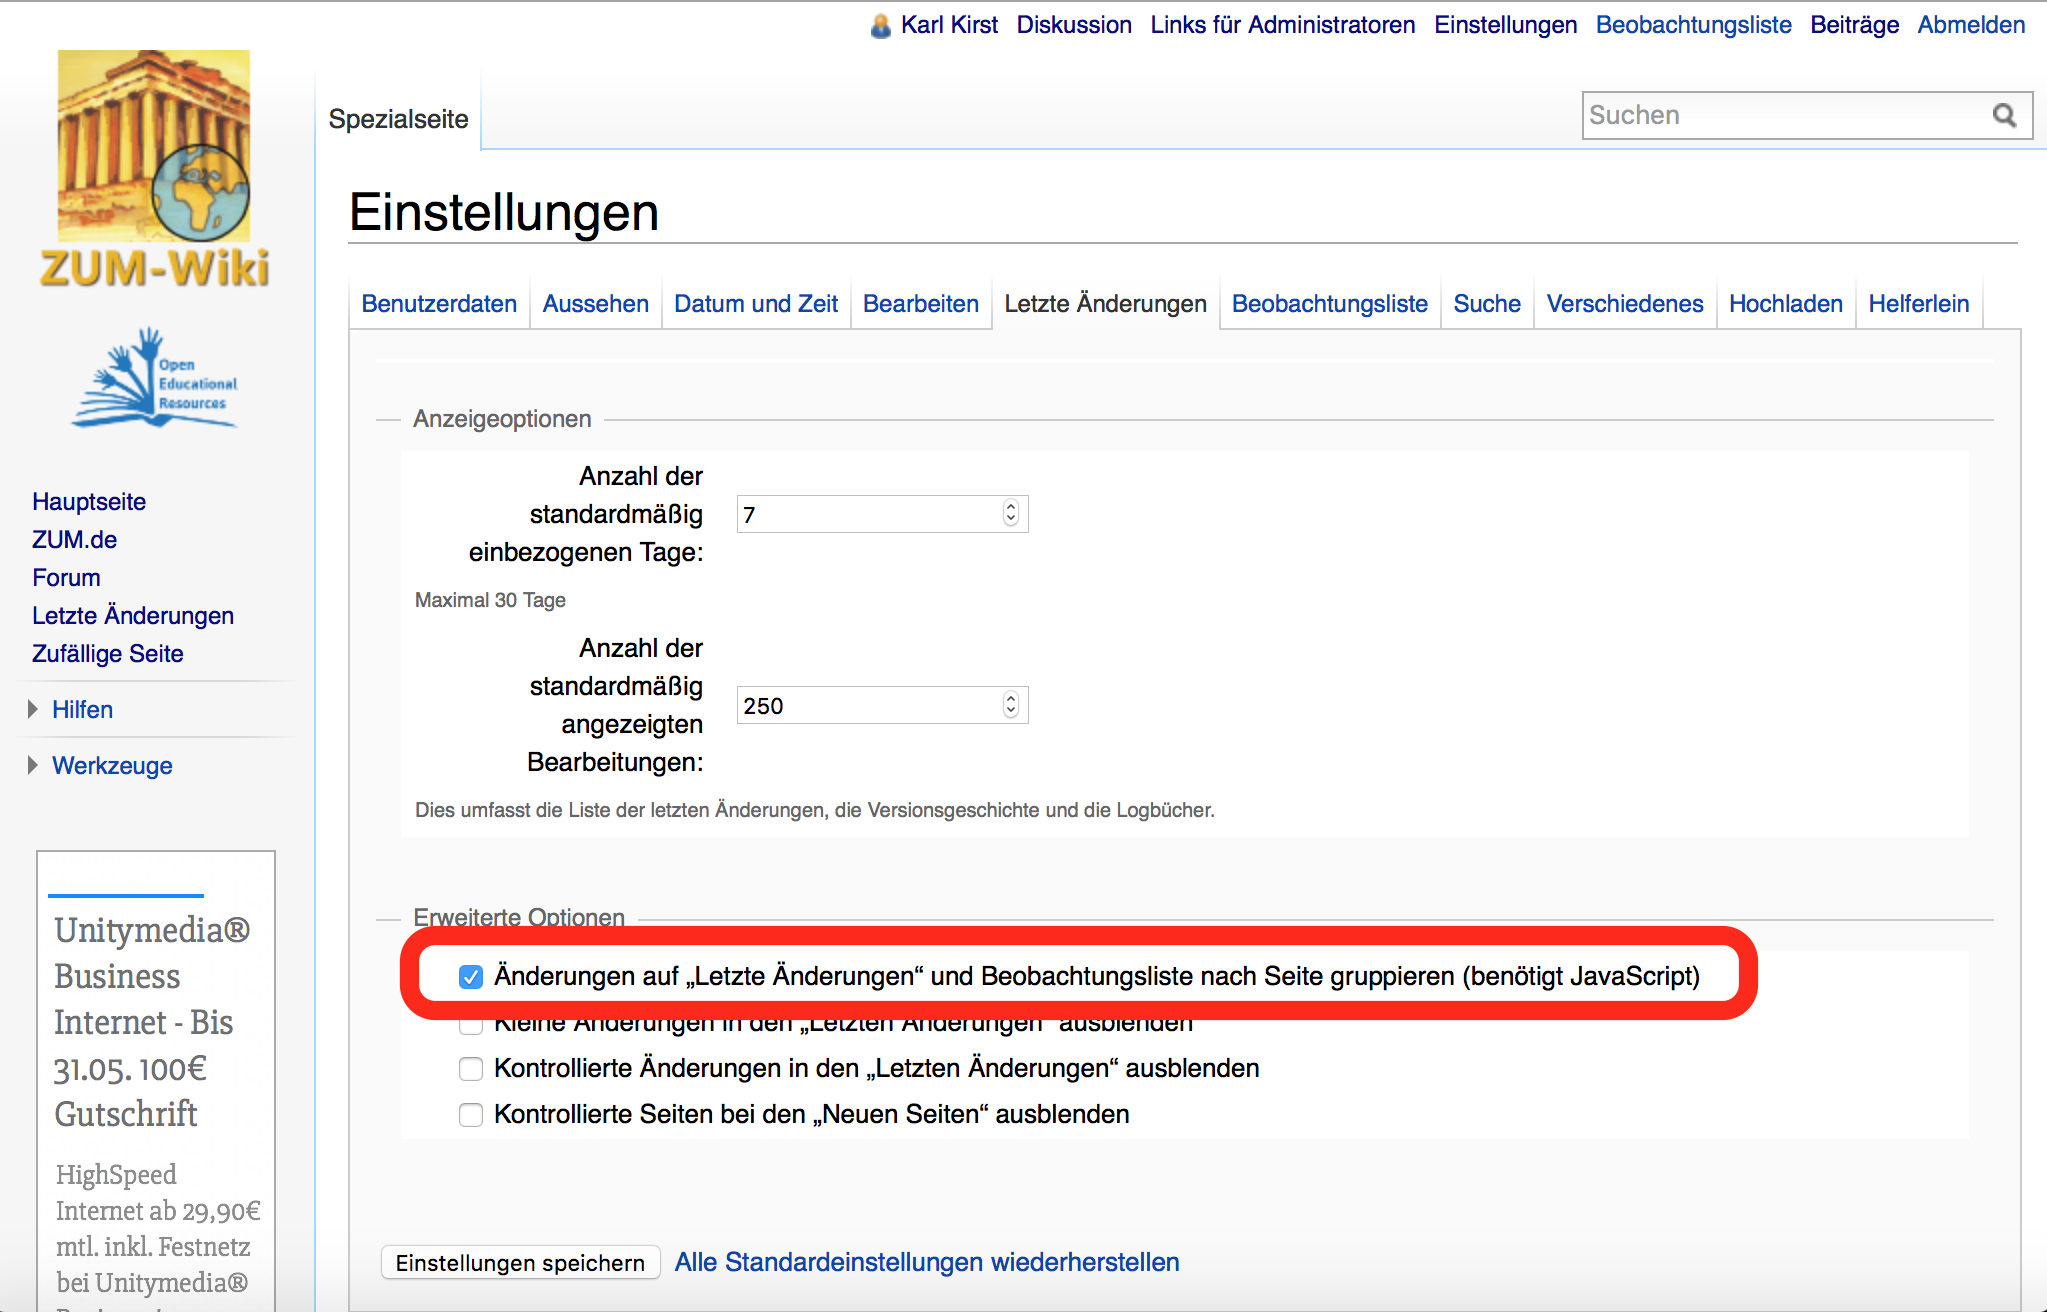Click Alle Standardeinstellungen wiederherstellen link

coord(926,1263)
